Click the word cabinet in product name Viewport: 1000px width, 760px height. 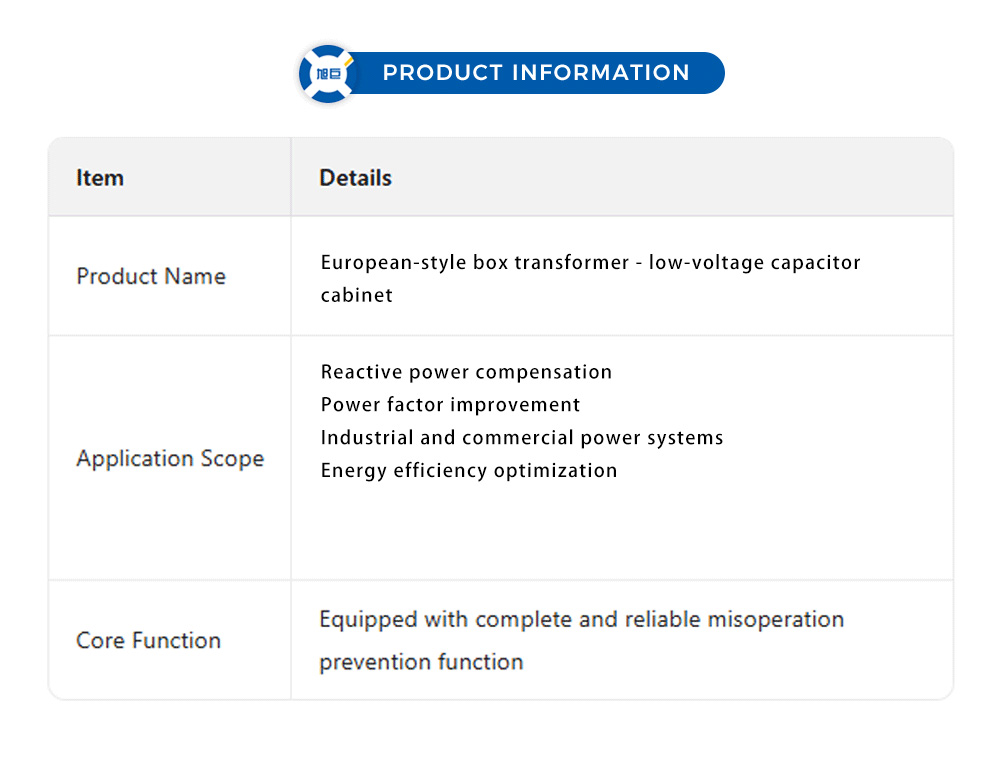click(356, 295)
